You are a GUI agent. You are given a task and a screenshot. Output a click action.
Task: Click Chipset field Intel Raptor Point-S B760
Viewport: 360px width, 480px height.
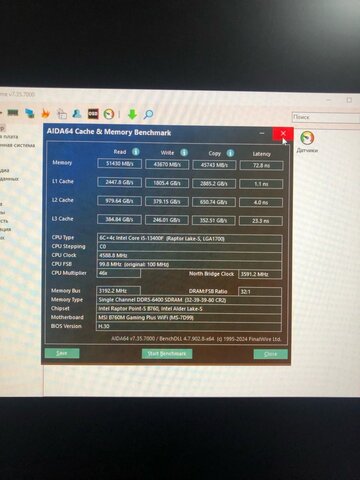pos(189,309)
